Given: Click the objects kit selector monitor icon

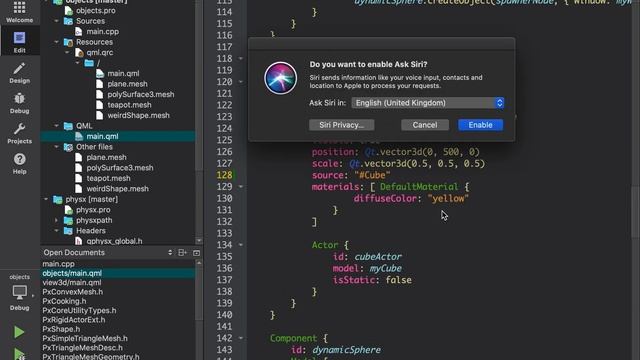Looking at the screenshot, I should (19, 292).
